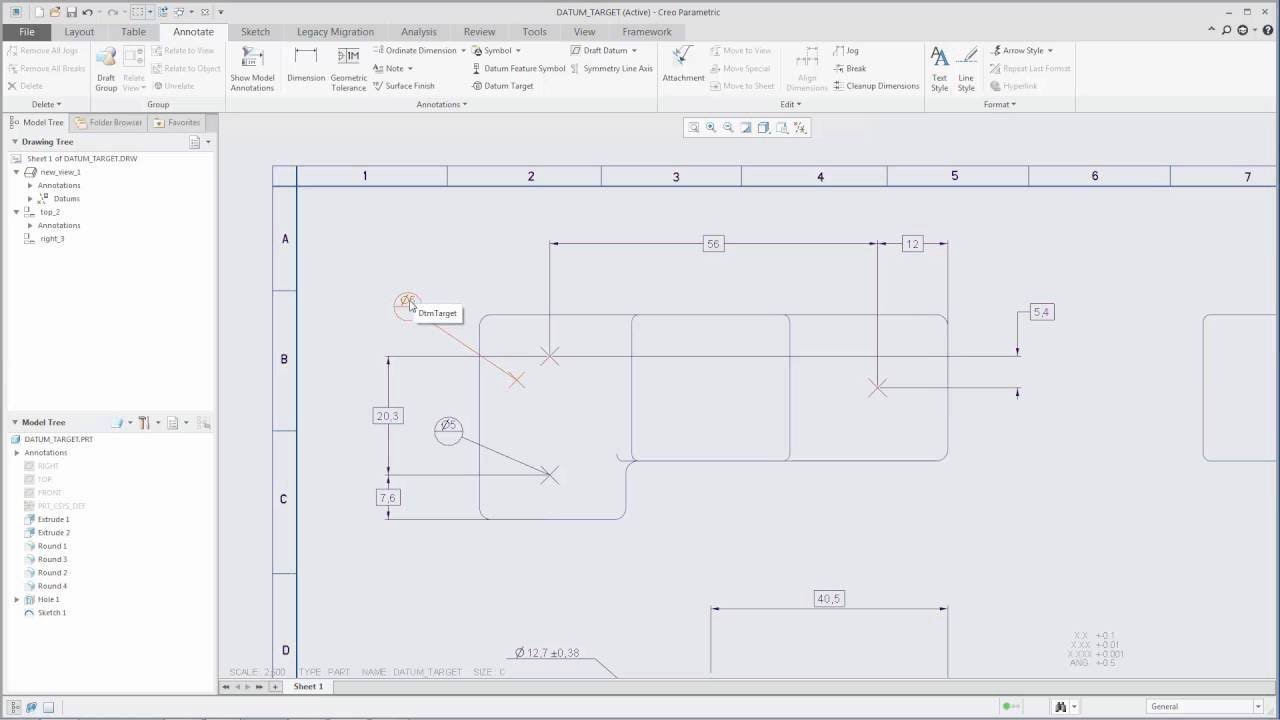Expand the Format group dropdown

click(999, 104)
